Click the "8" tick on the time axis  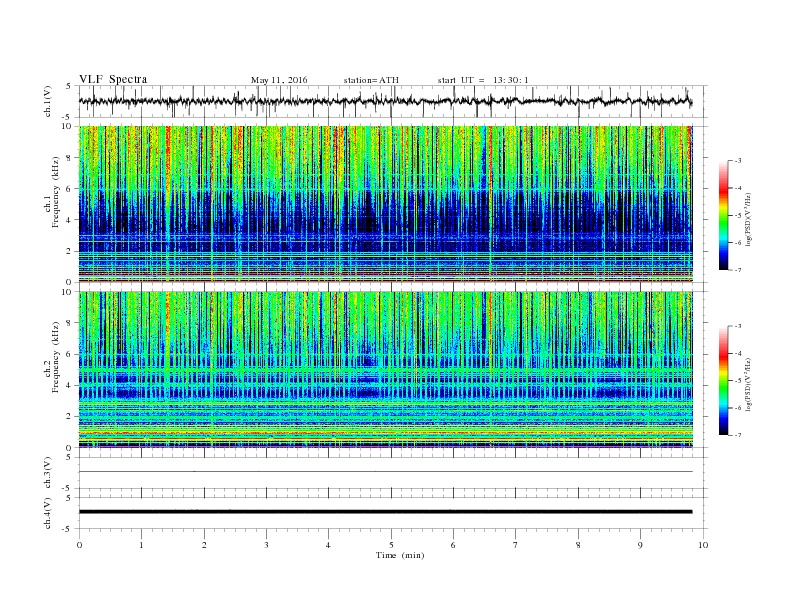tap(578, 545)
